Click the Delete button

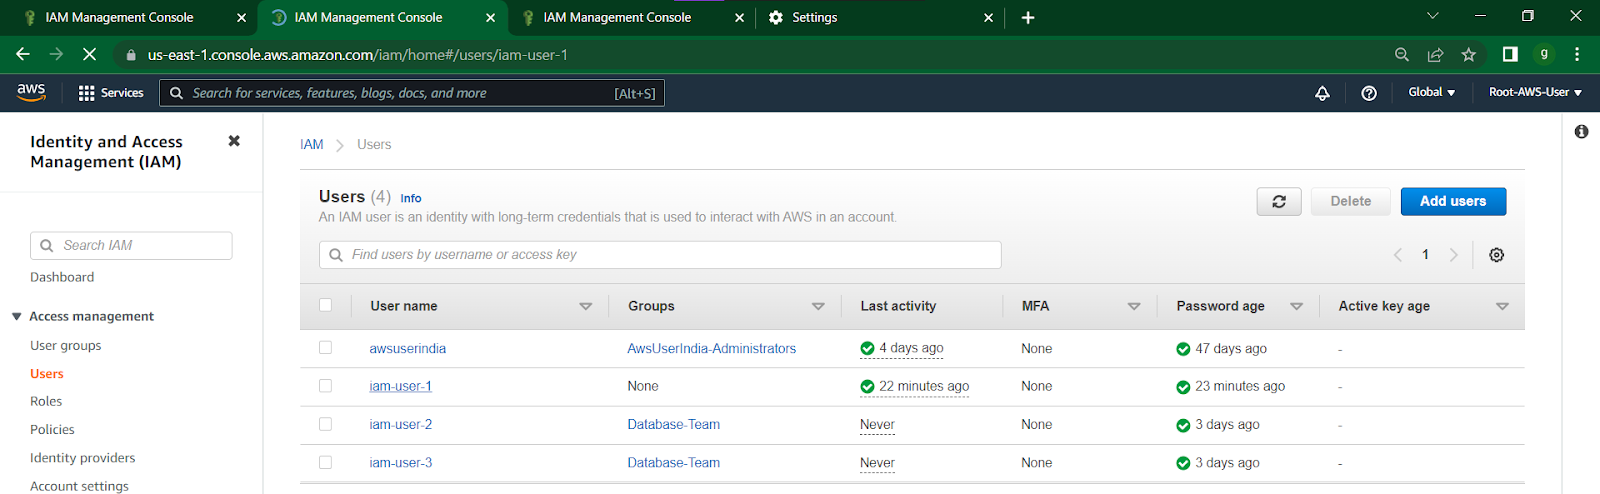[1351, 201]
